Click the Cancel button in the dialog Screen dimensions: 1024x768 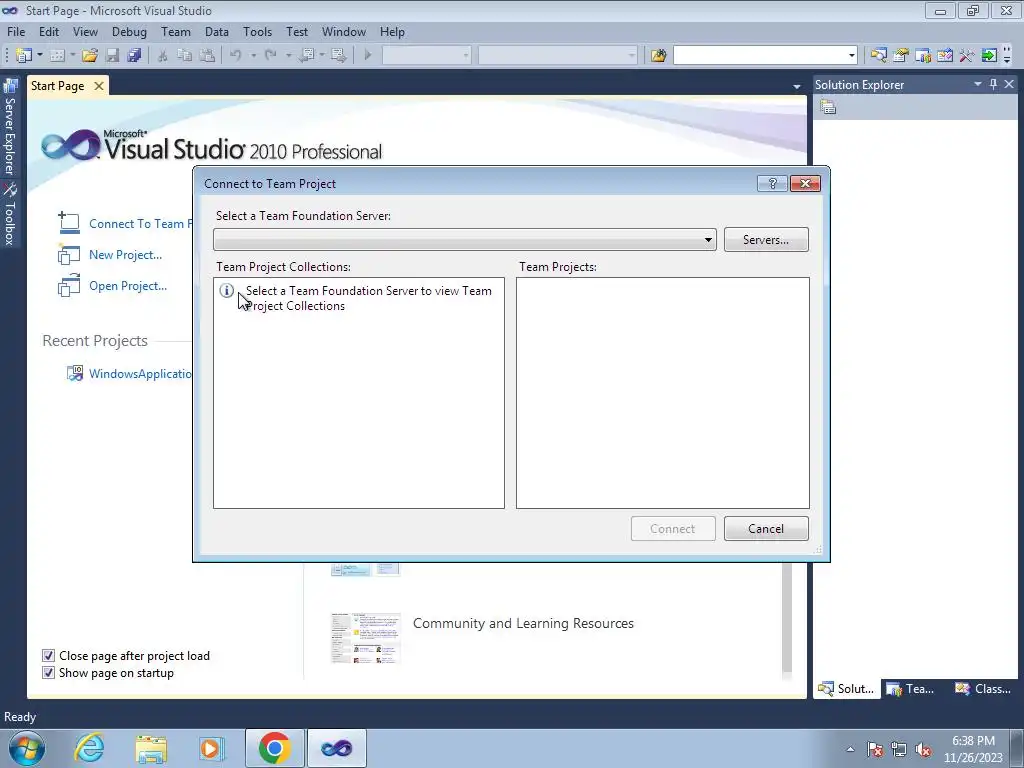coord(766,528)
